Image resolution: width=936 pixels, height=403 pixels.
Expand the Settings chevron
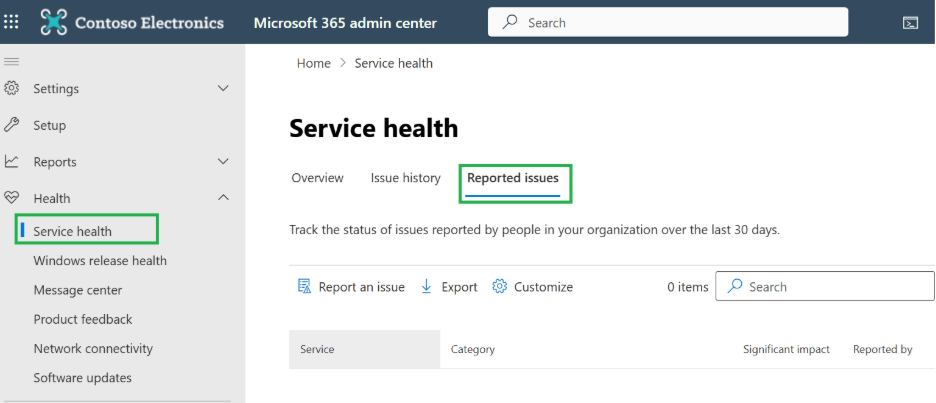(x=223, y=88)
